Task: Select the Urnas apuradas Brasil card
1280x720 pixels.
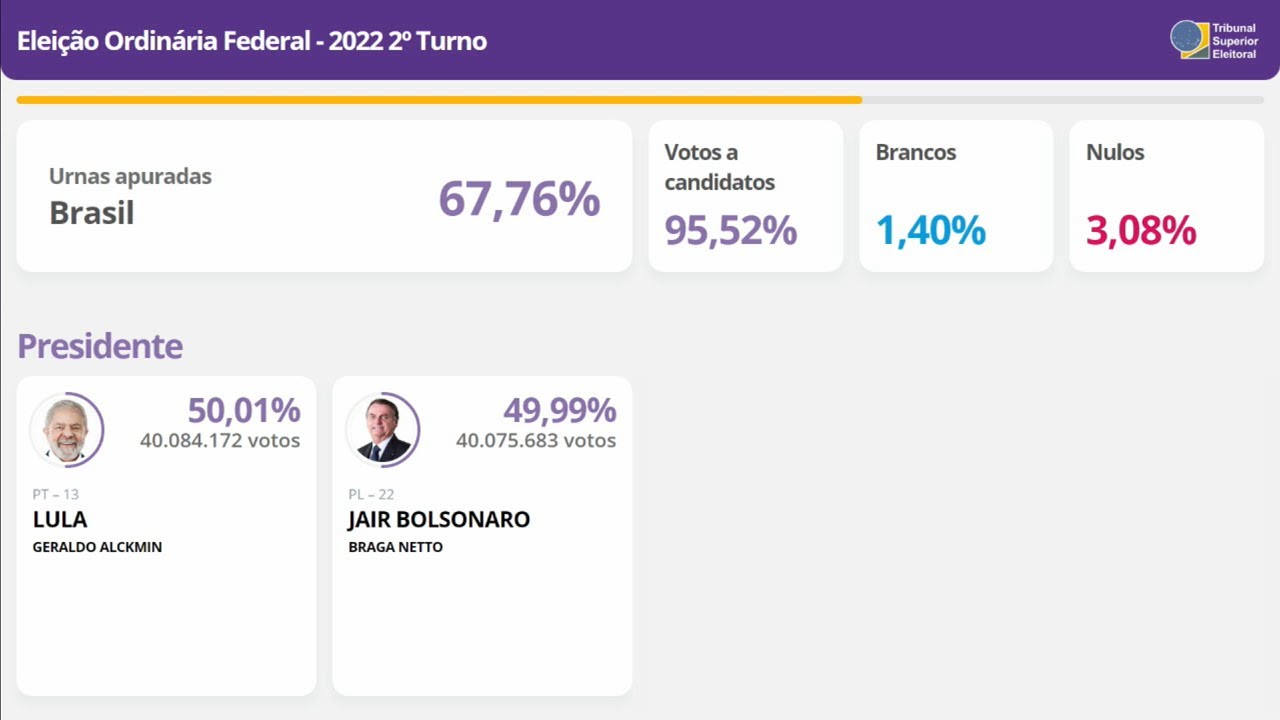Action: (324, 196)
